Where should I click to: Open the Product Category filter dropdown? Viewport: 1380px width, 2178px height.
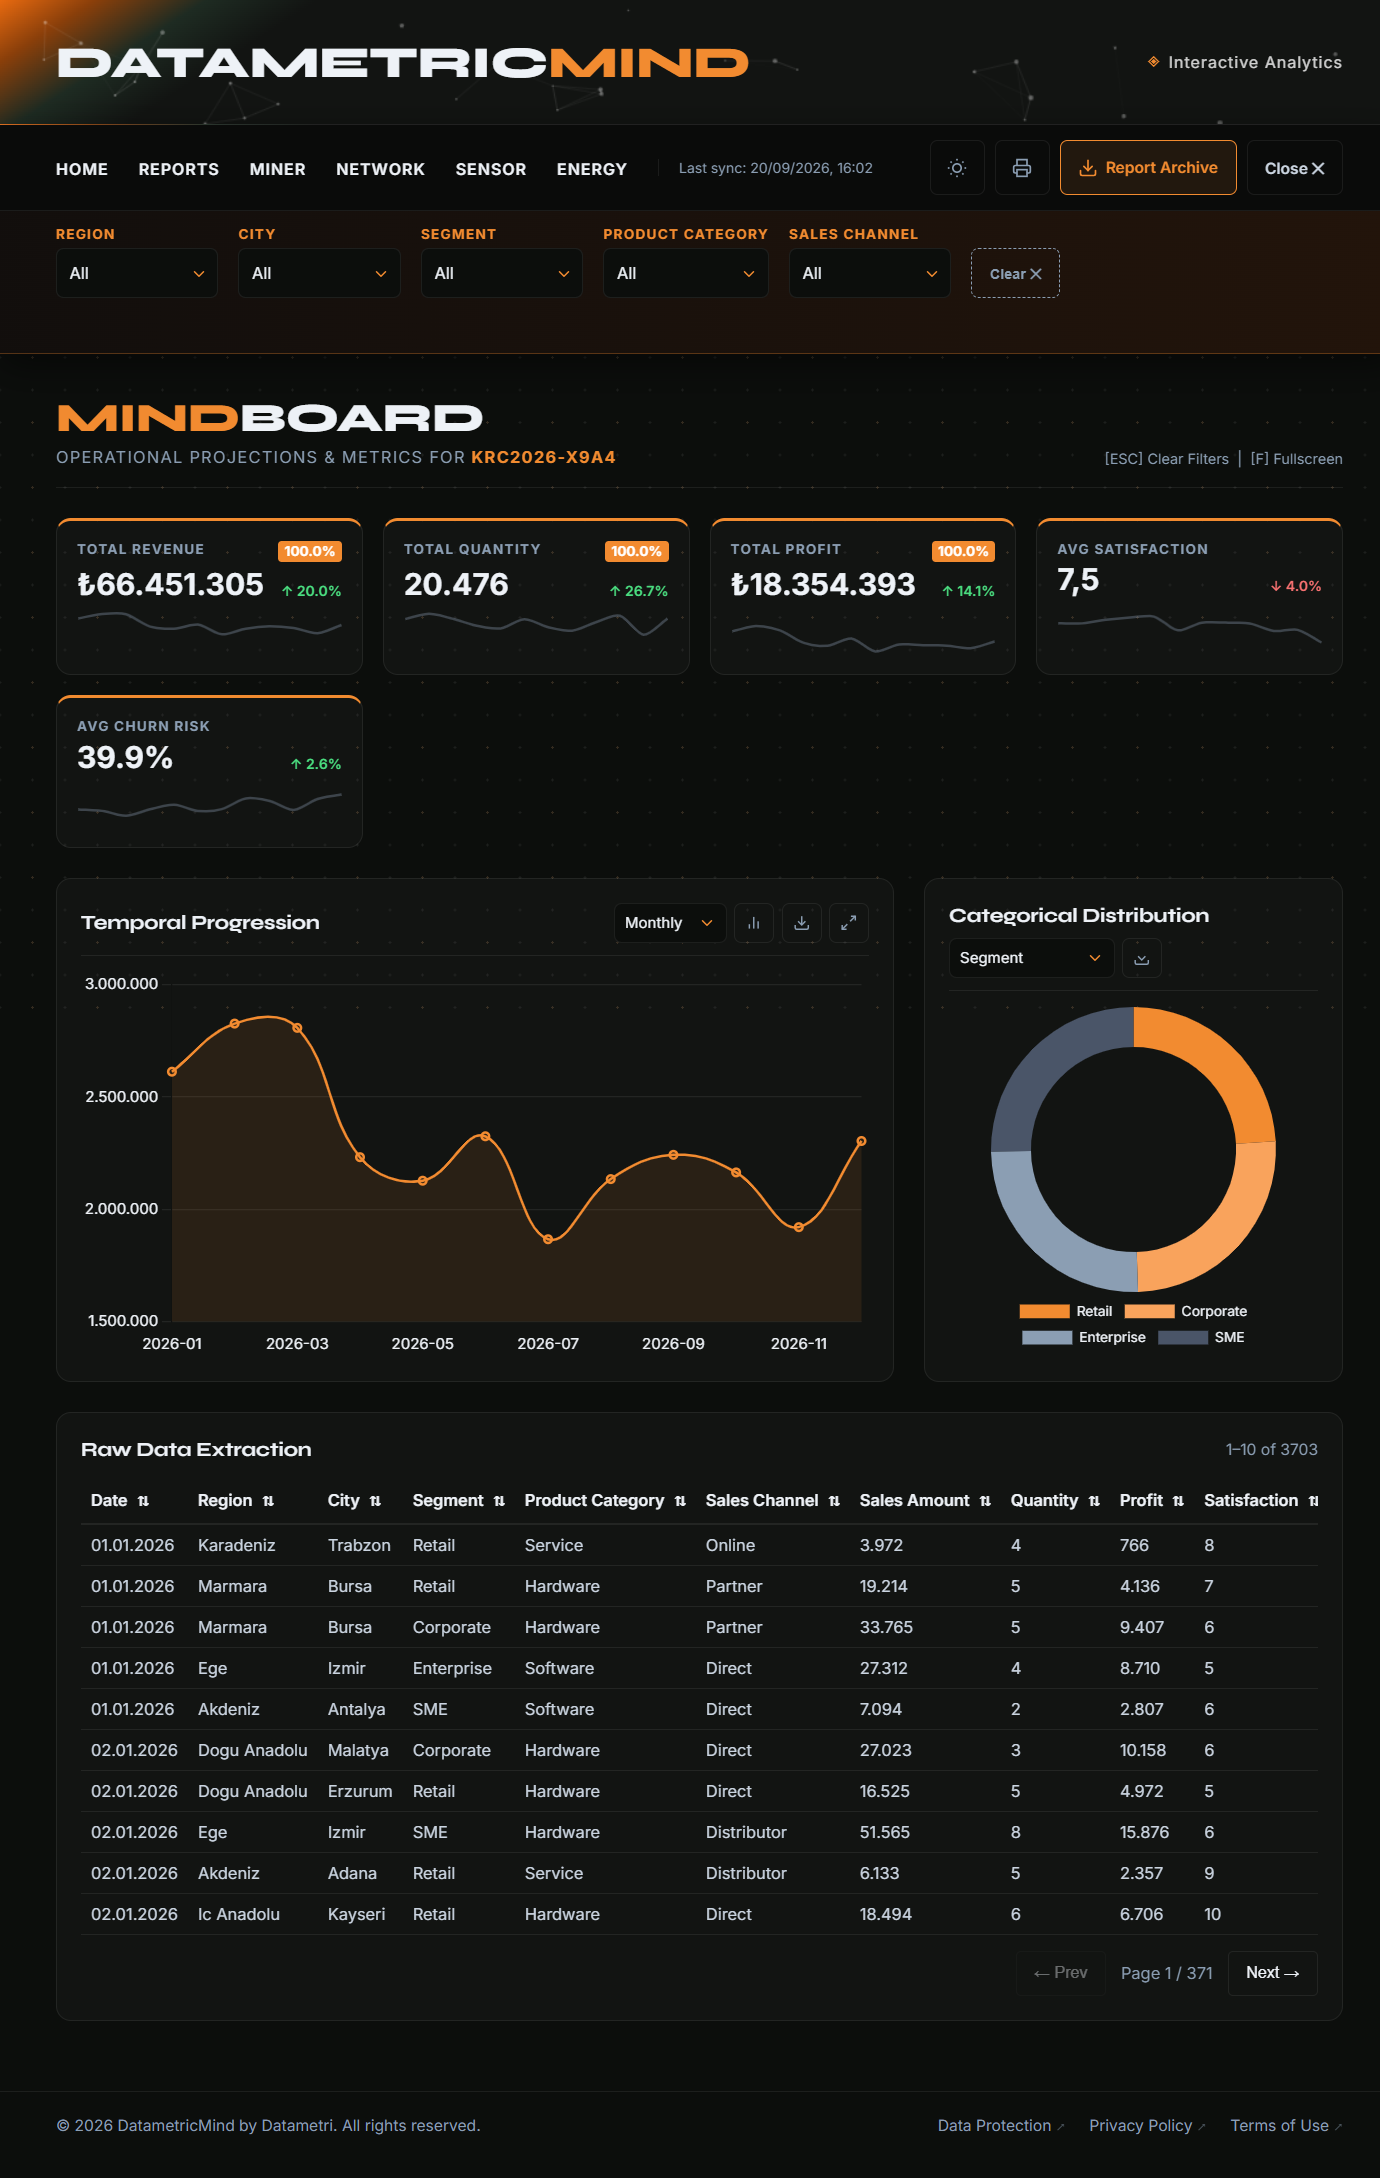(686, 273)
